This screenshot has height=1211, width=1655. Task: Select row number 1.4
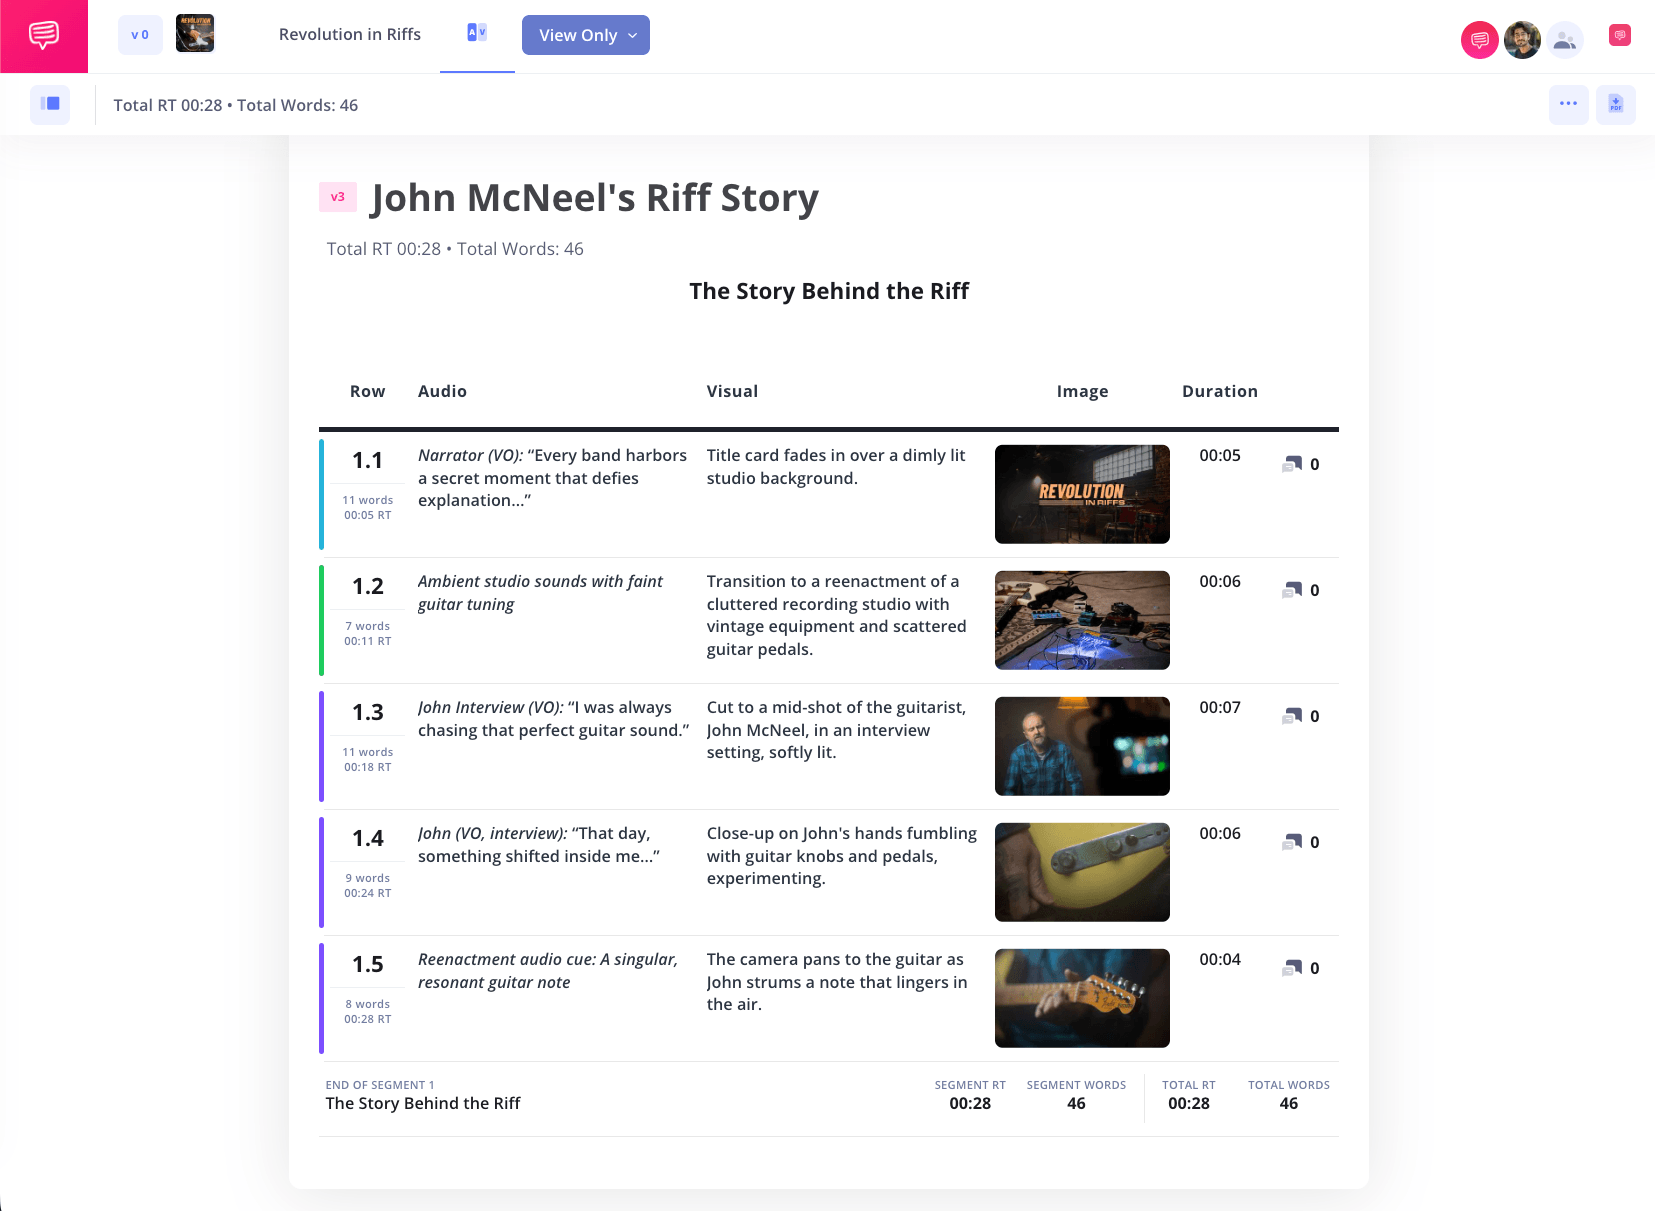click(368, 838)
